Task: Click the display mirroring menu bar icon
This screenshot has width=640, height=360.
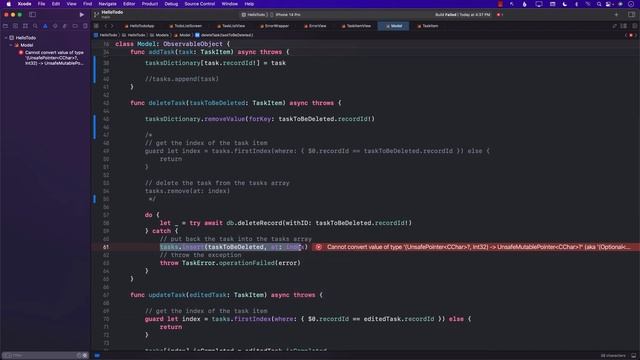Action: pyautogui.click(x=539, y=4)
